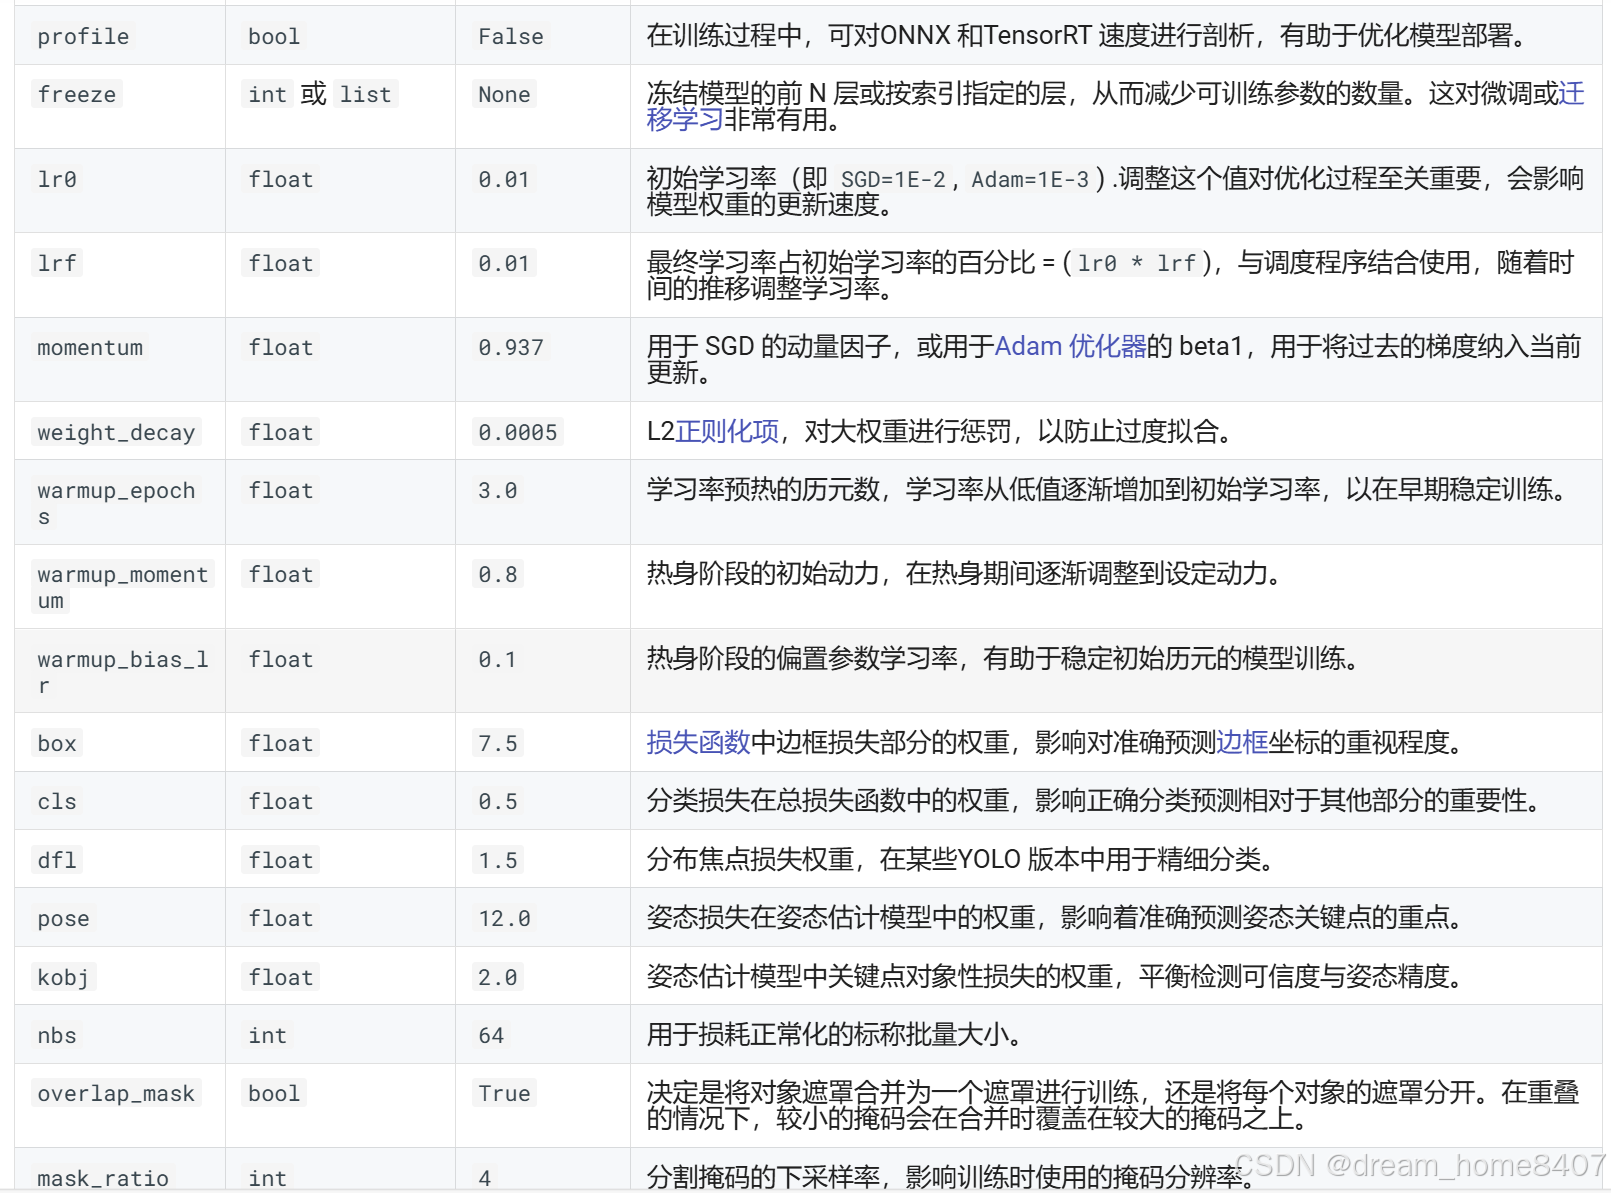The width and height of the screenshot is (1611, 1193).
Task: Select the overlap_mask parameter name
Action: point(116,1094)
